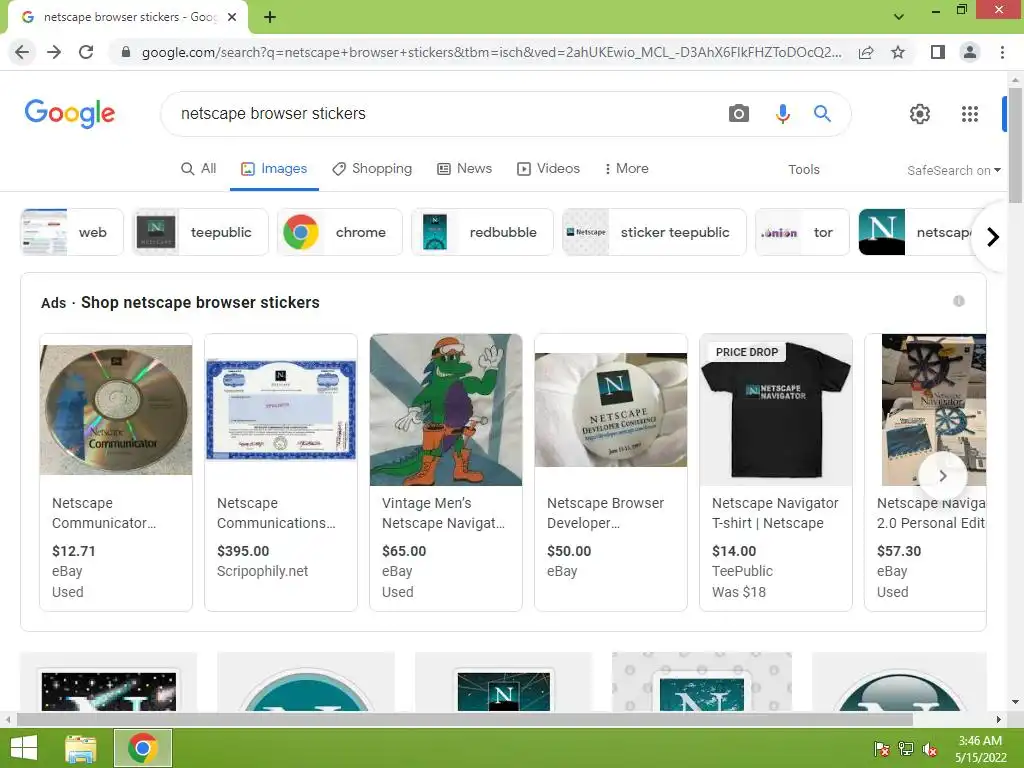Start voice search microphone
1024x768 pixels.
(782, 114)
